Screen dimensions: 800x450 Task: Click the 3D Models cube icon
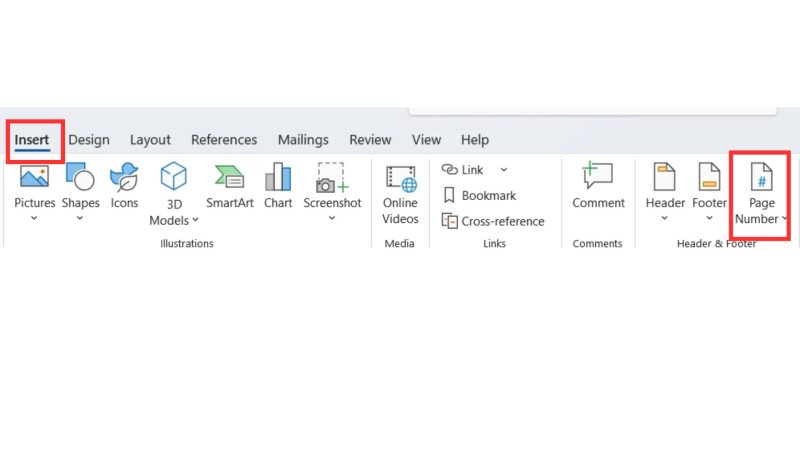click(173, 176)
